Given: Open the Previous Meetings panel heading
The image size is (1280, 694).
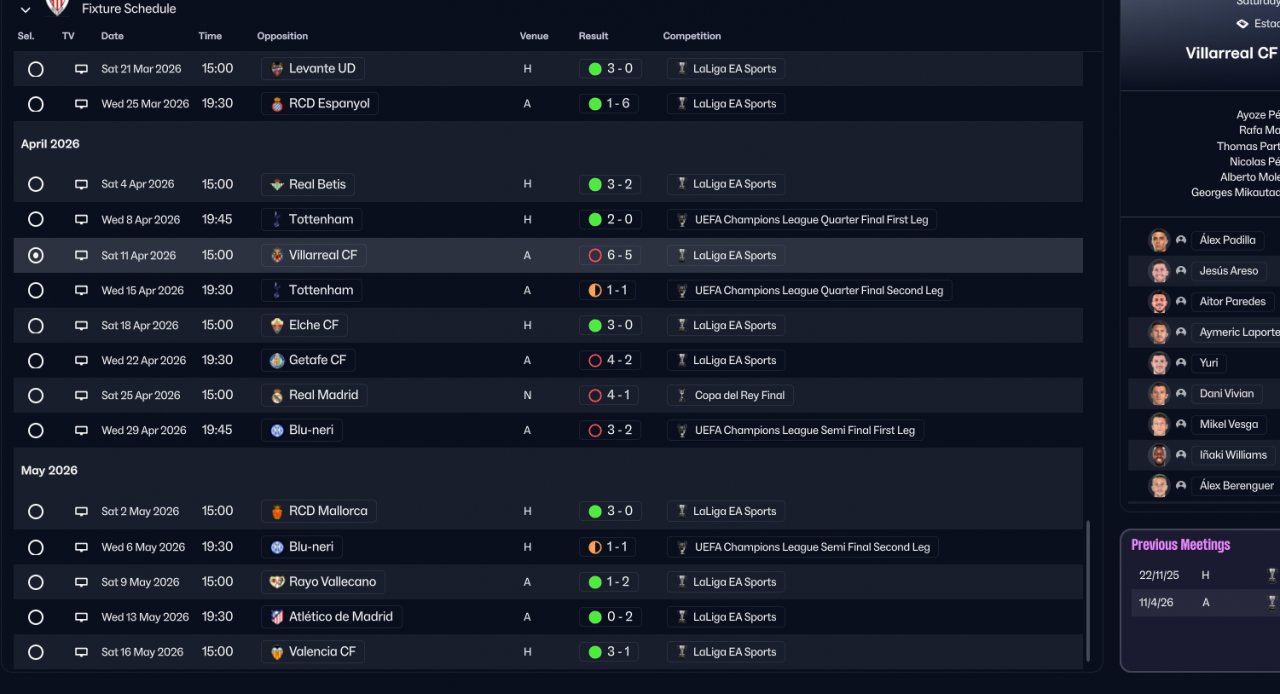Looking at the screenshot, I should (x=1180, y=545).
